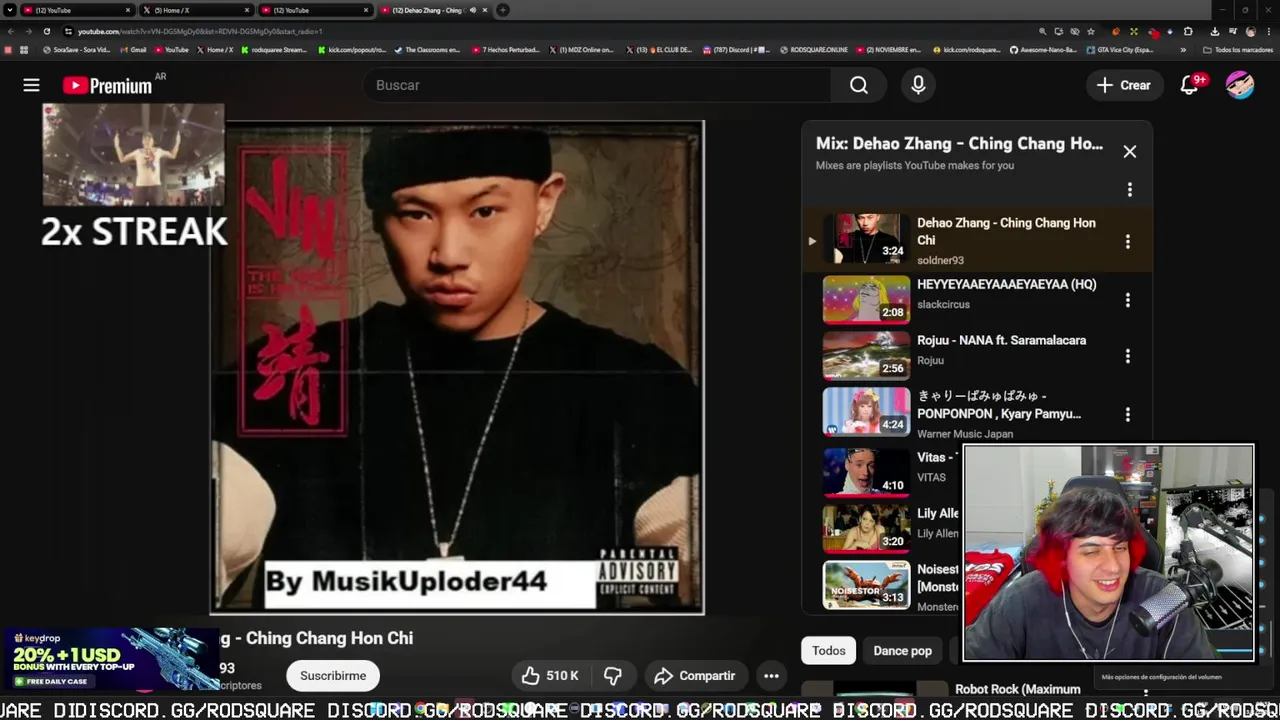The height and width of the screenshot is (720, 1280).
Task: Open Todos los marcadores folder
Action: 1238,50
